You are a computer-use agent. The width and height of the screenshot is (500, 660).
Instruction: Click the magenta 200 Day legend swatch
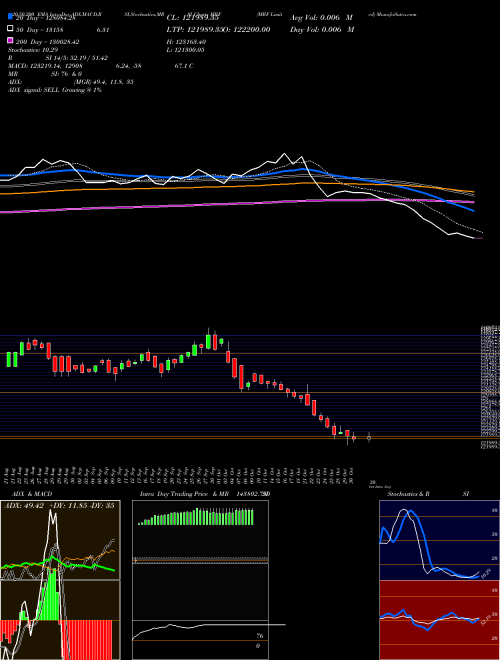[10, 41]
